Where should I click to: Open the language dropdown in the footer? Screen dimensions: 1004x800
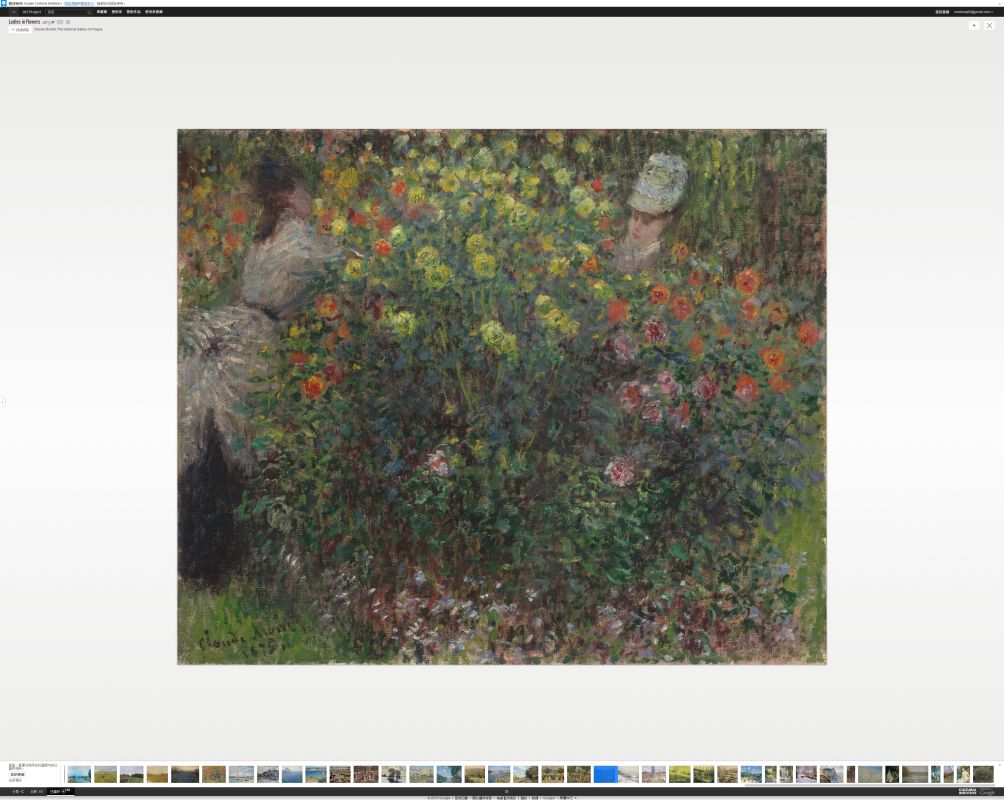tap(567, 798)
